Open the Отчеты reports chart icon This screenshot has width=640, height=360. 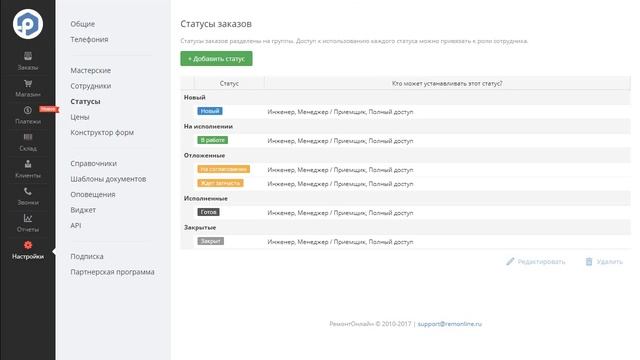point(28,218)
